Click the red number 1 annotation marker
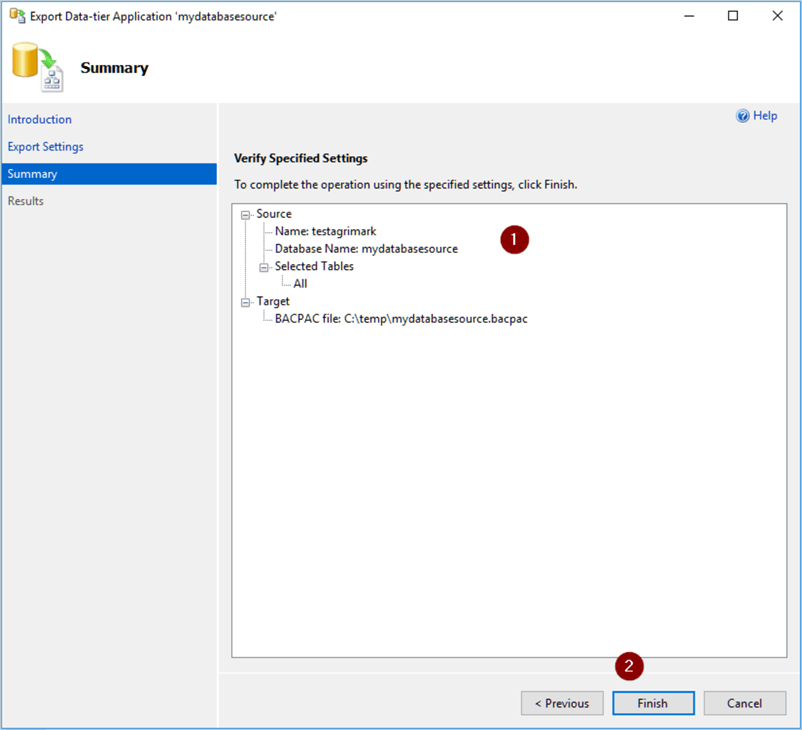The image size is (802, 730). coord(514,240)
